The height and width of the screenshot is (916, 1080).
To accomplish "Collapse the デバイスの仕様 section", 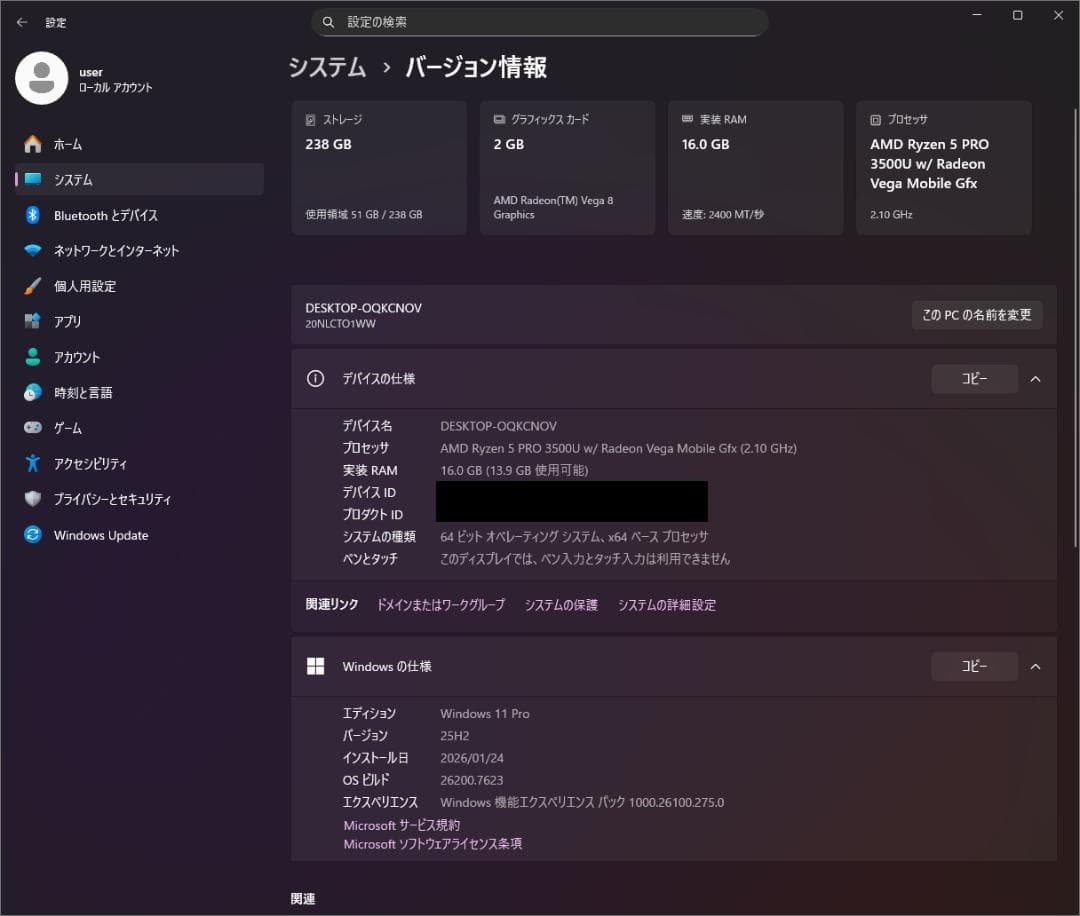I will coord(1035,378).
